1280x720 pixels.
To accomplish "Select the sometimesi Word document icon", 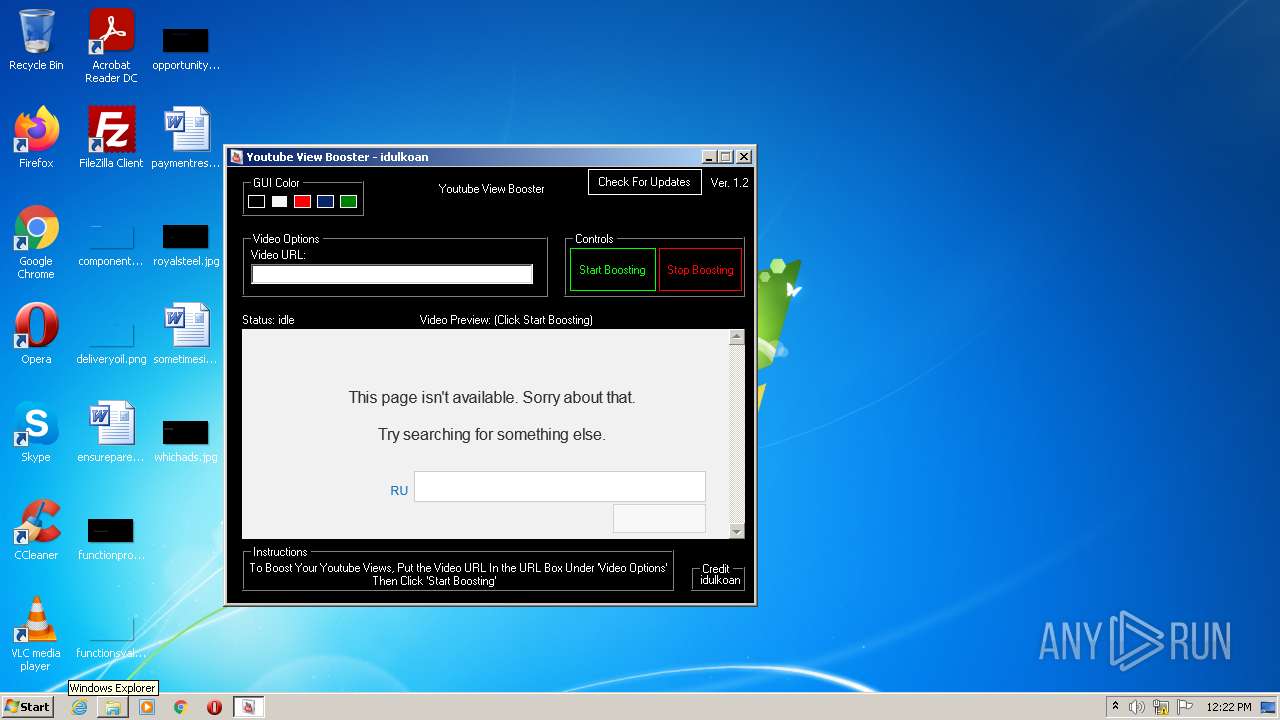I will 186,334.
